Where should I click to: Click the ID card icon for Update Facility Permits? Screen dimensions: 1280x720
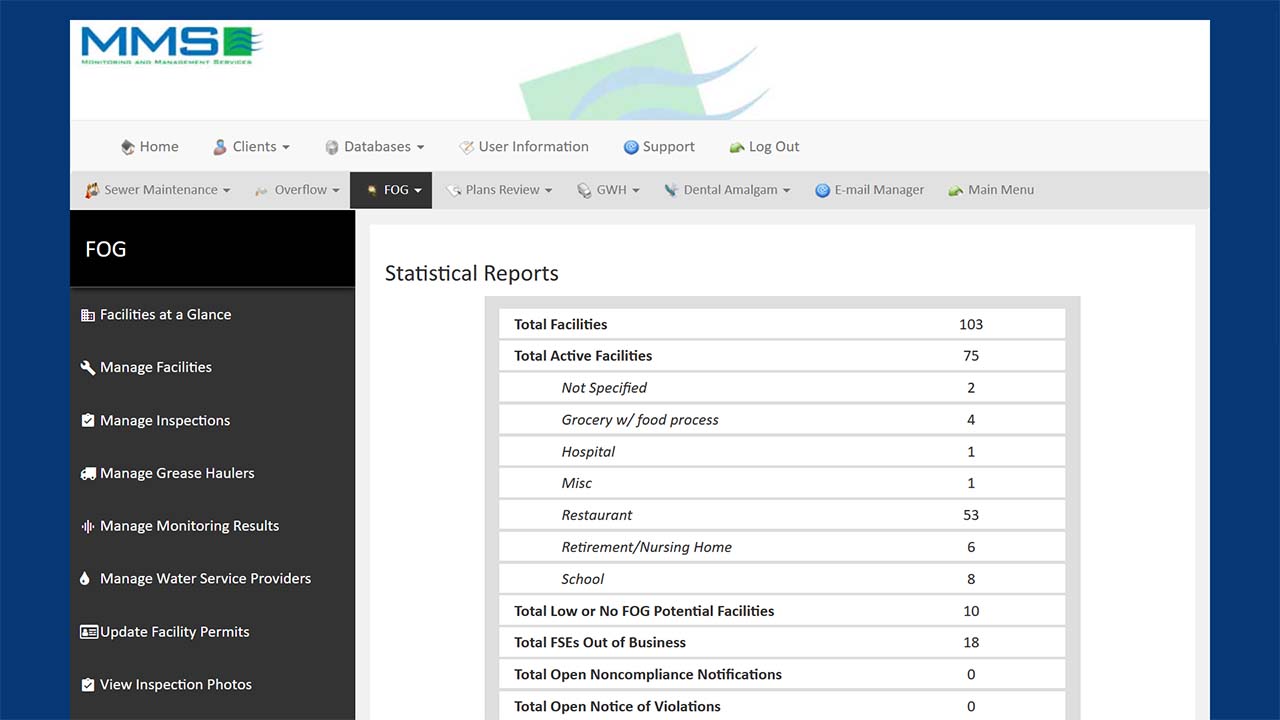point(88,632)
